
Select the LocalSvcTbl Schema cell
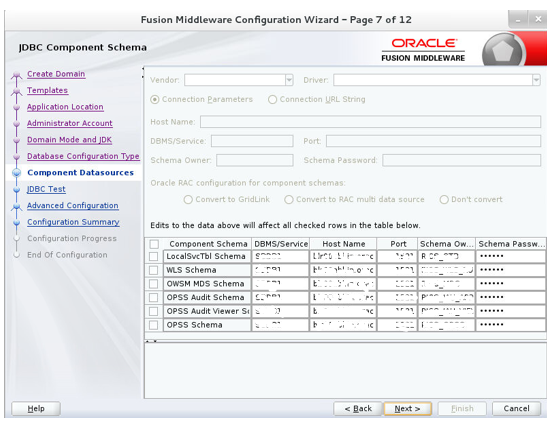[207, 256]
